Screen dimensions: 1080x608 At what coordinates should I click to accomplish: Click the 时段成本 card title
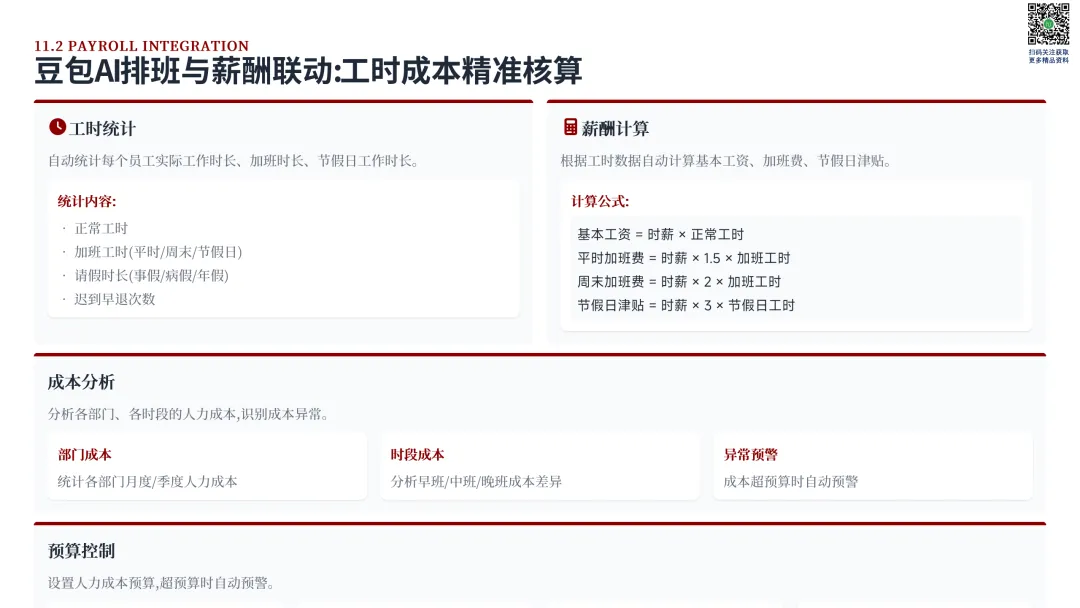pos(417,455)
